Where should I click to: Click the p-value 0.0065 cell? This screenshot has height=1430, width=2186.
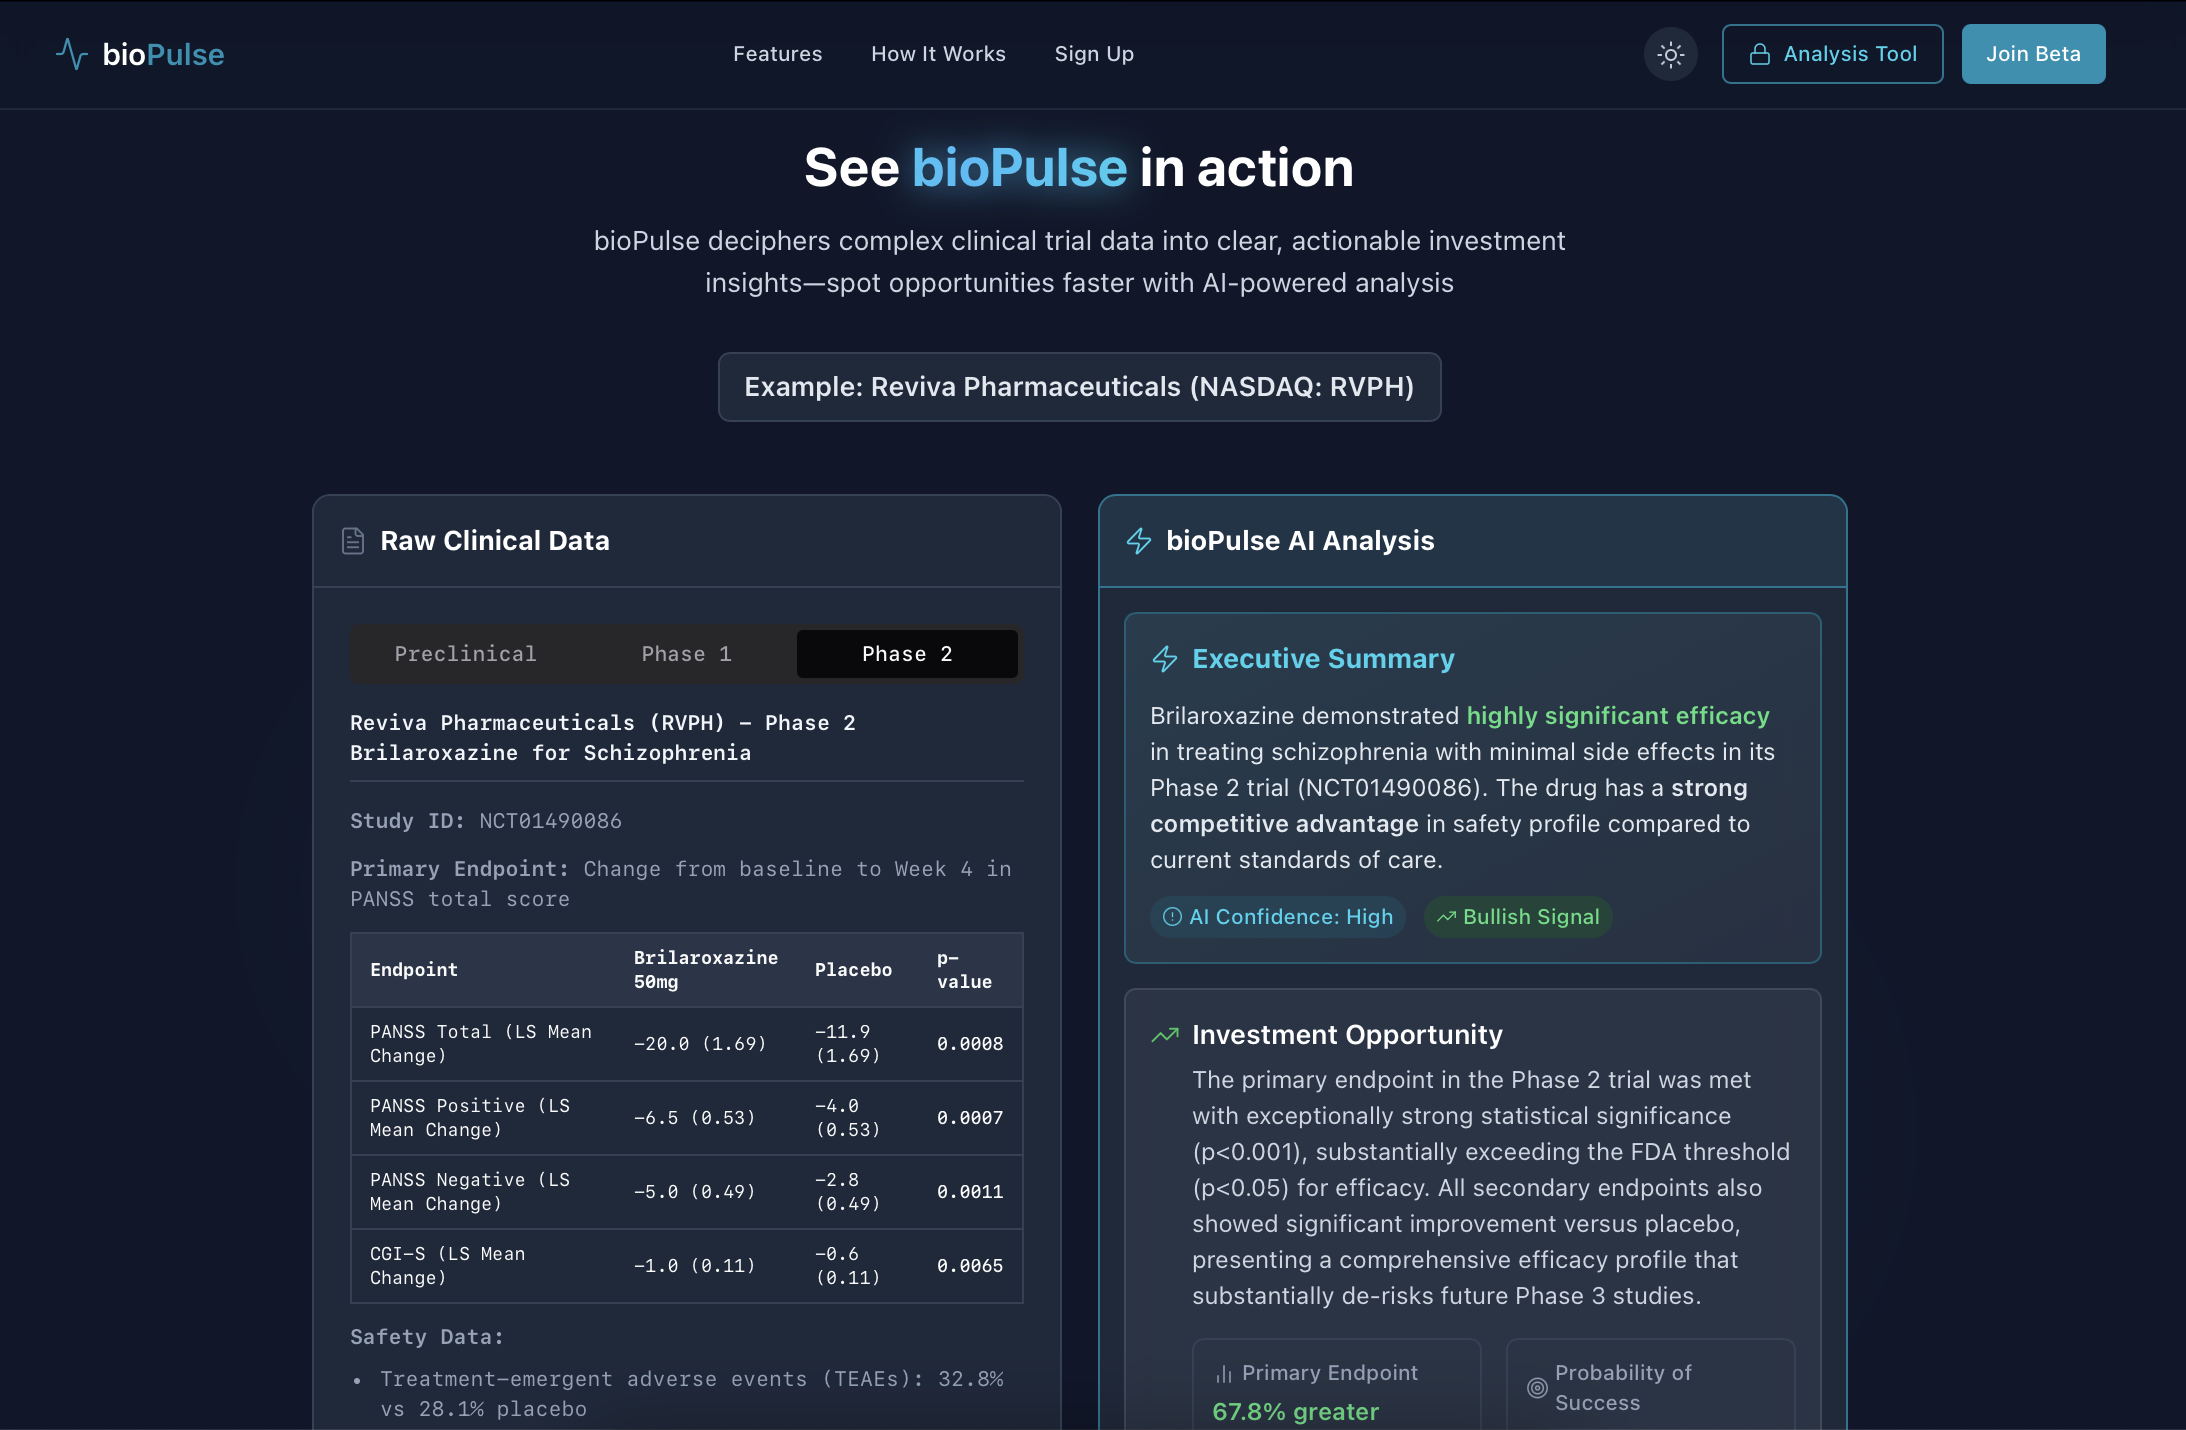(x=970, y=1266)
